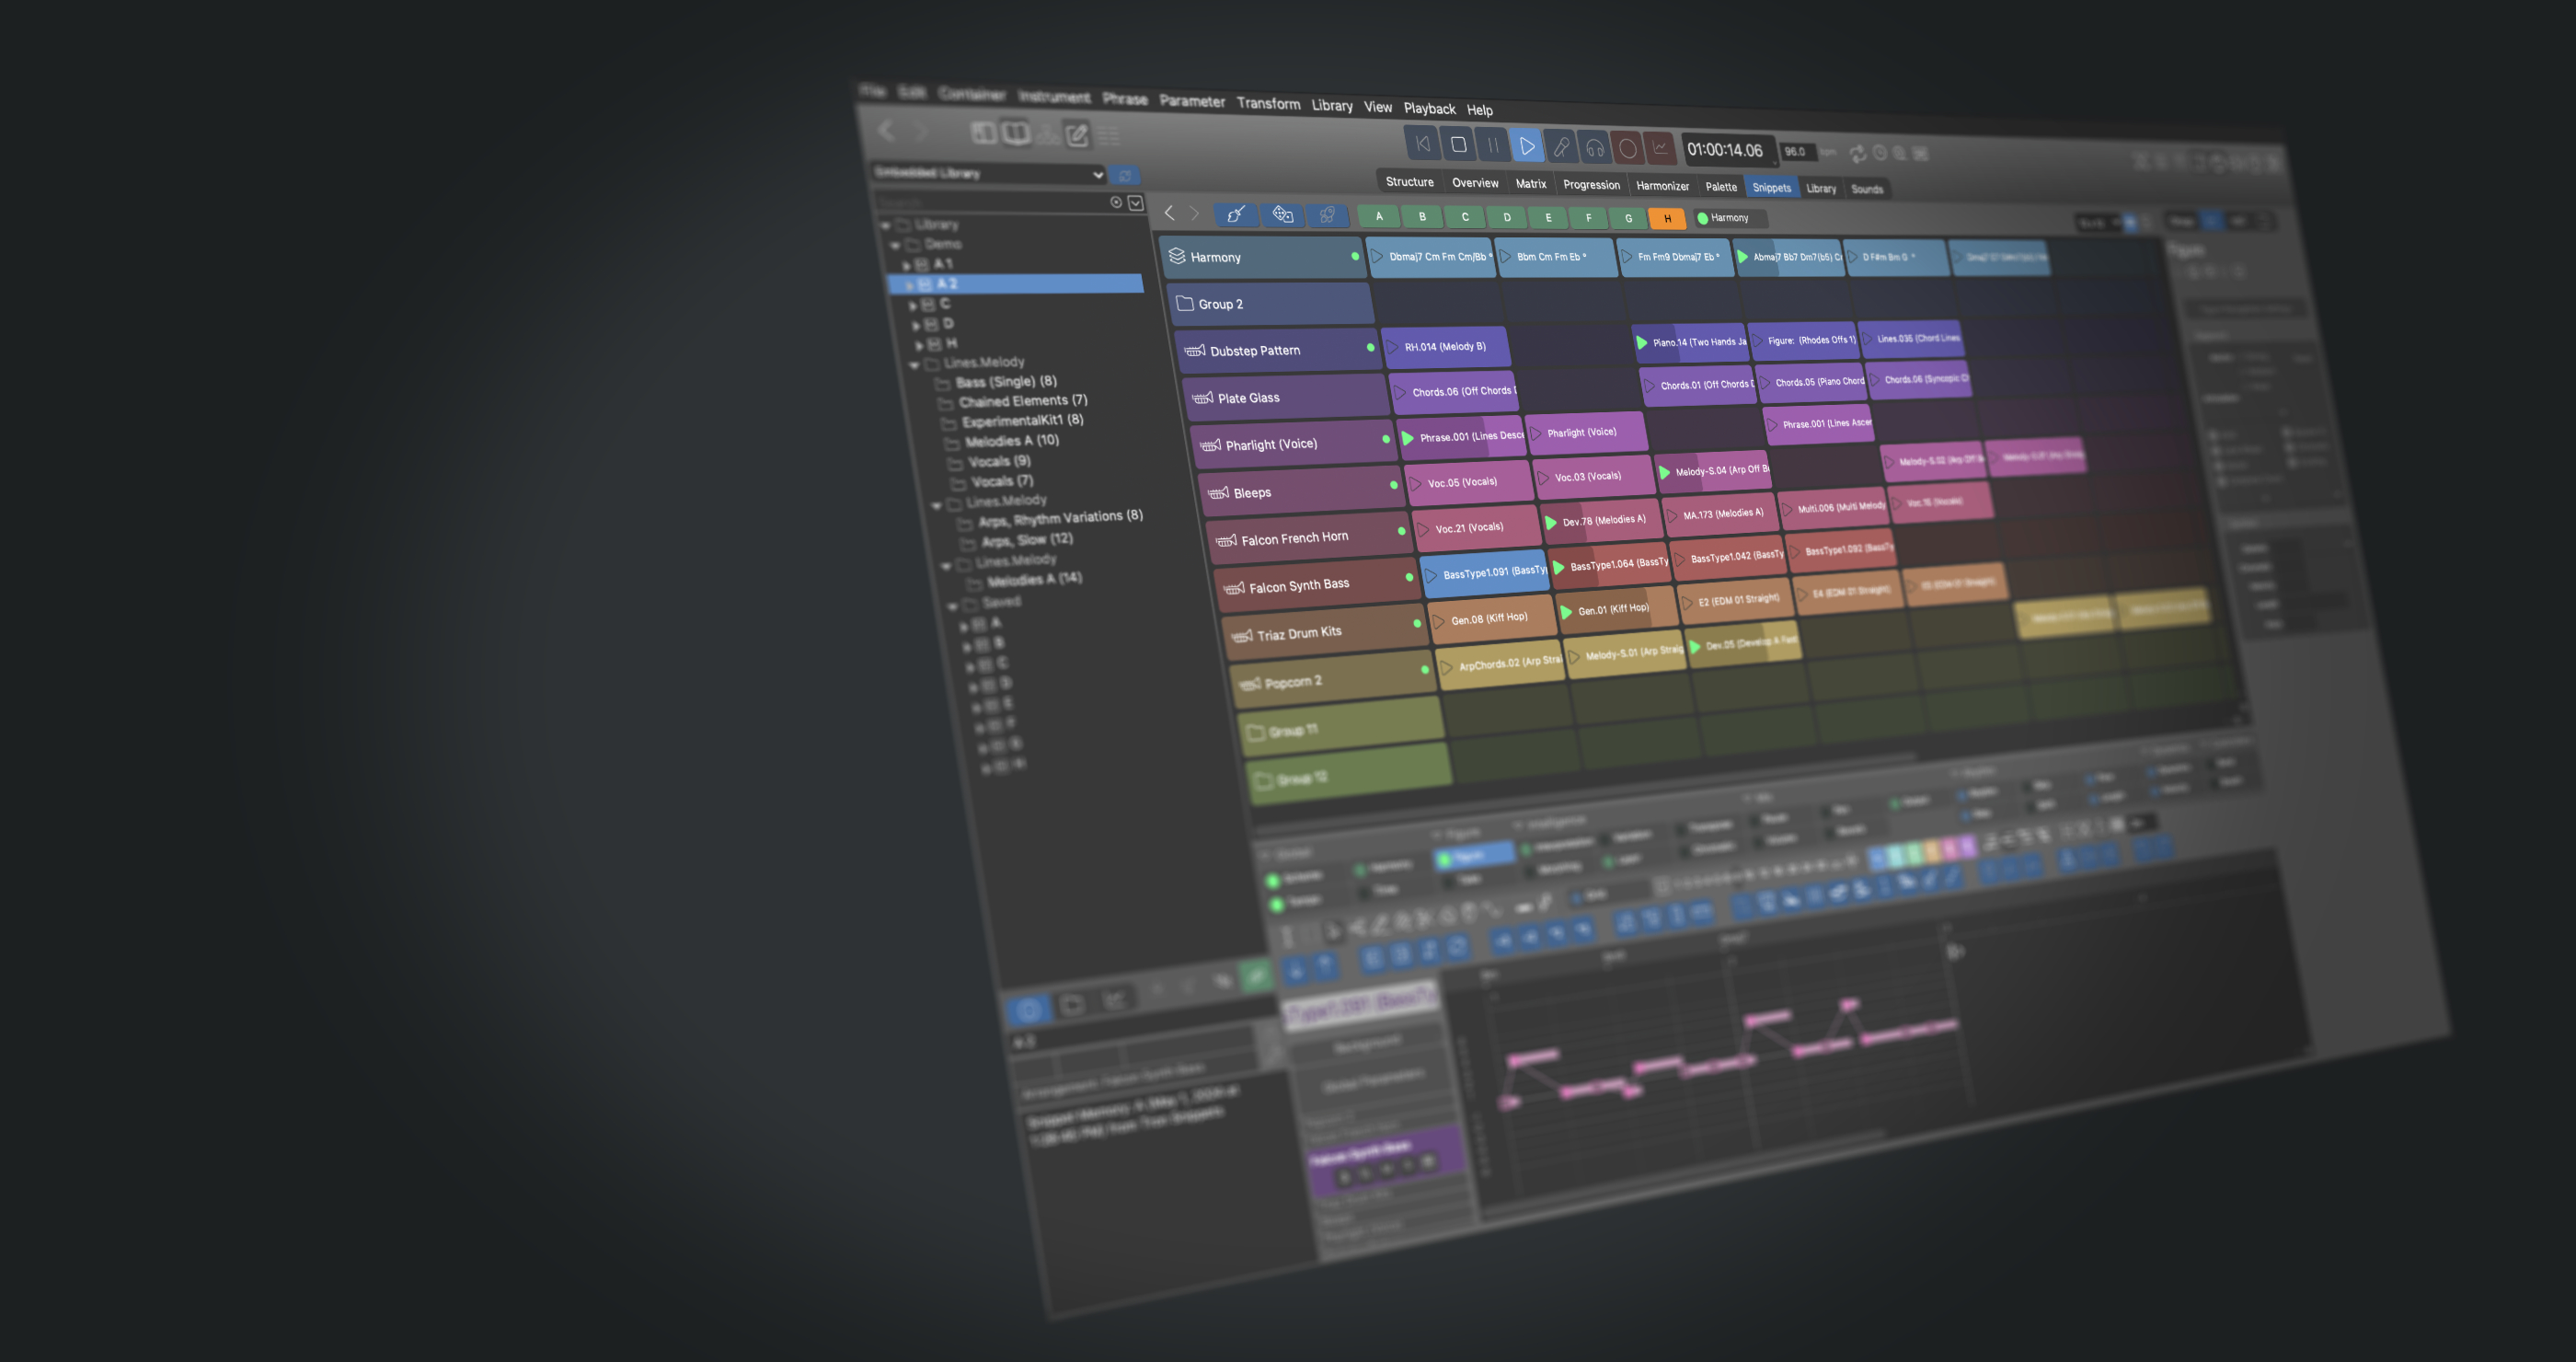Toggle the green dot on Popcorn 2
This screenshot has width=2576, height=1362.
(x=1425, y=669)
